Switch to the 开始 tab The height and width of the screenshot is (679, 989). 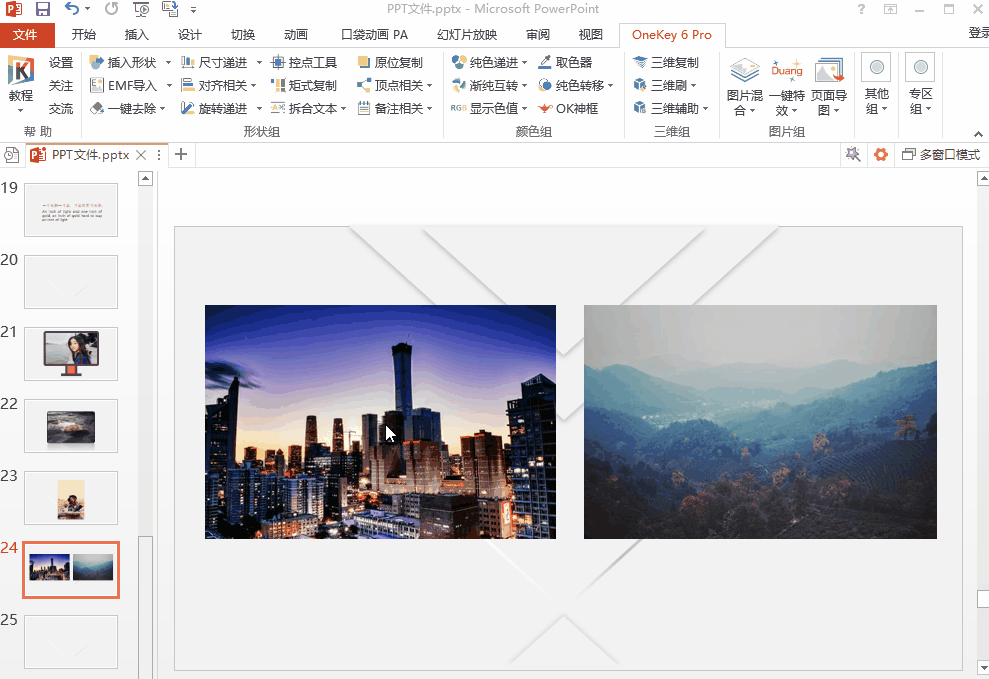coord(83,35)
